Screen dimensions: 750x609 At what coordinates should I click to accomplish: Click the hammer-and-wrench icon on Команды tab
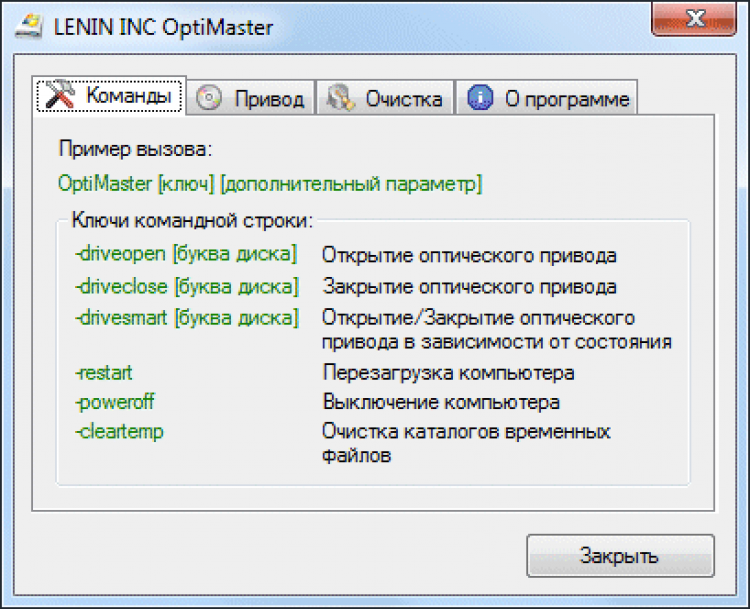click(60, 94)
